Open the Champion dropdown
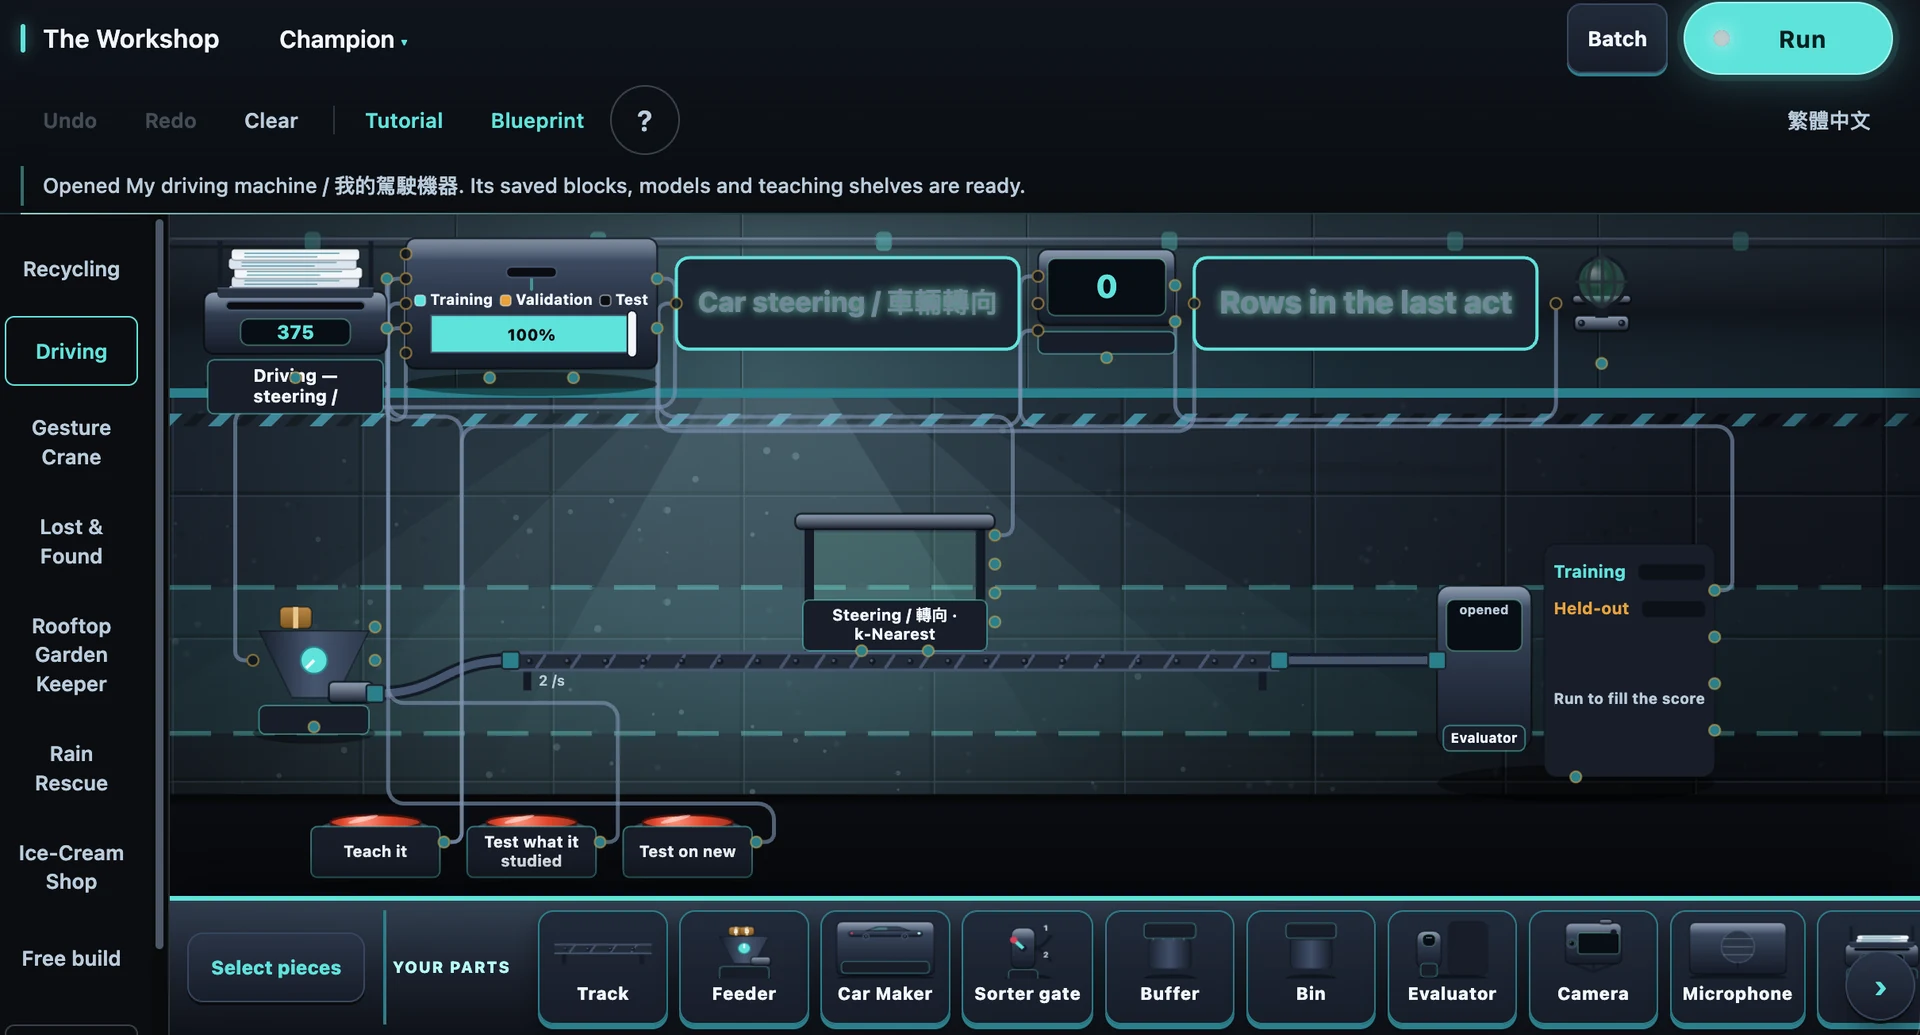1920x1035 pixels. [x=343, y=40]
